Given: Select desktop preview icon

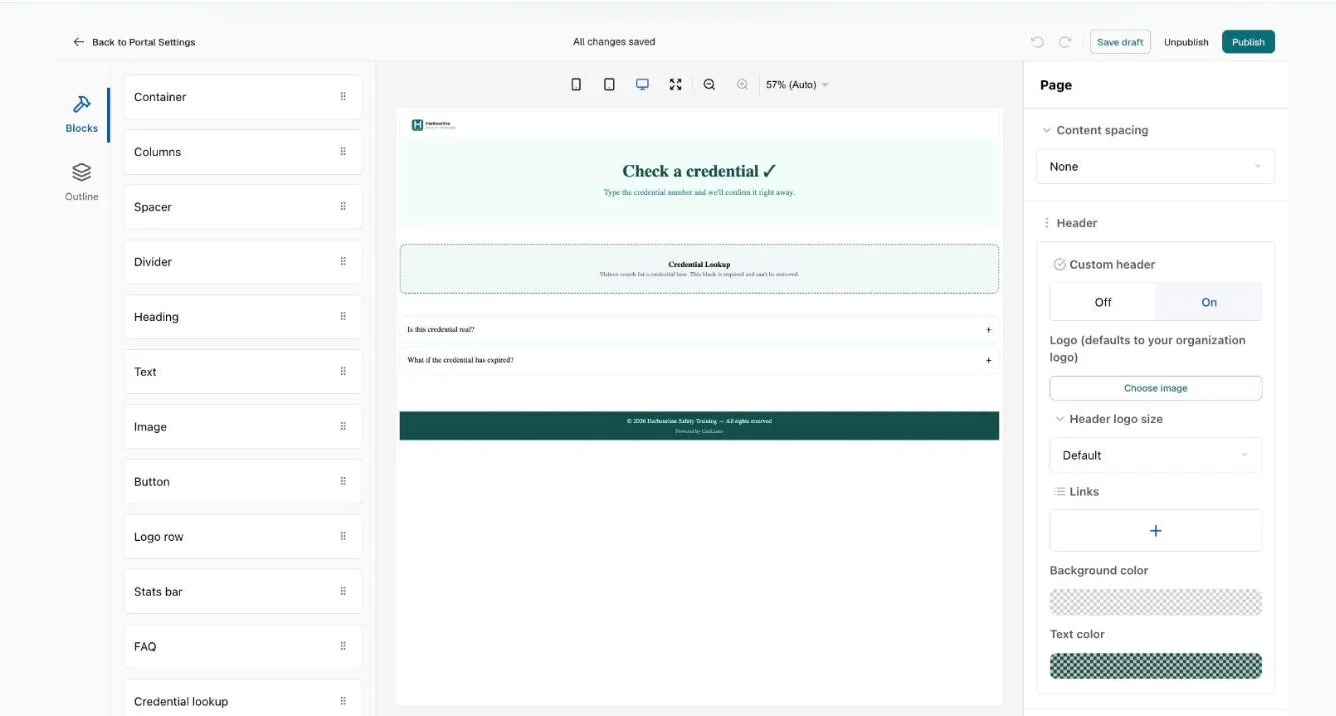Looking at the screenshot, I should [x=642, y=85].
